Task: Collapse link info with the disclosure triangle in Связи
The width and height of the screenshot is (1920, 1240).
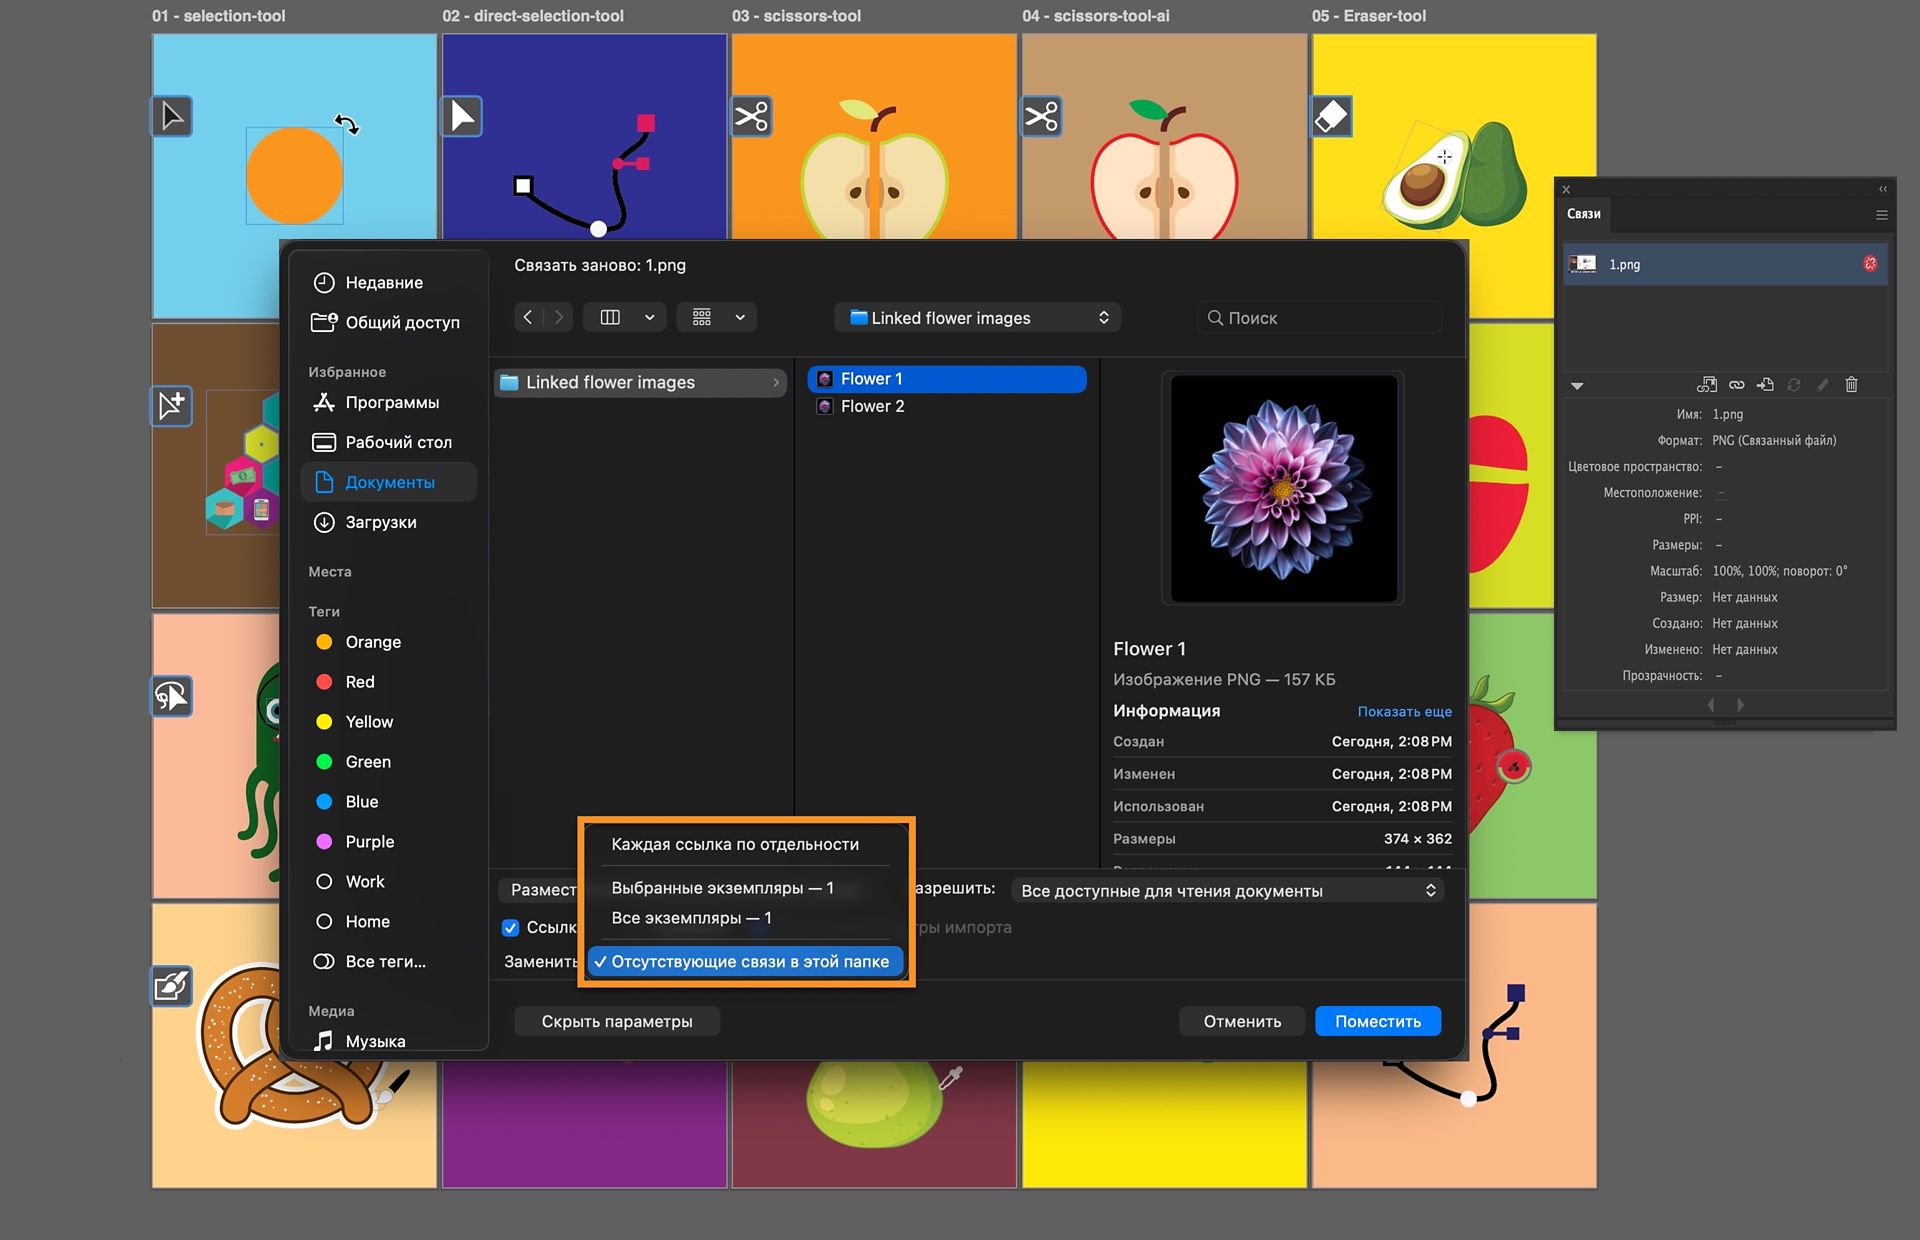Action: [x=1577, y=386]
